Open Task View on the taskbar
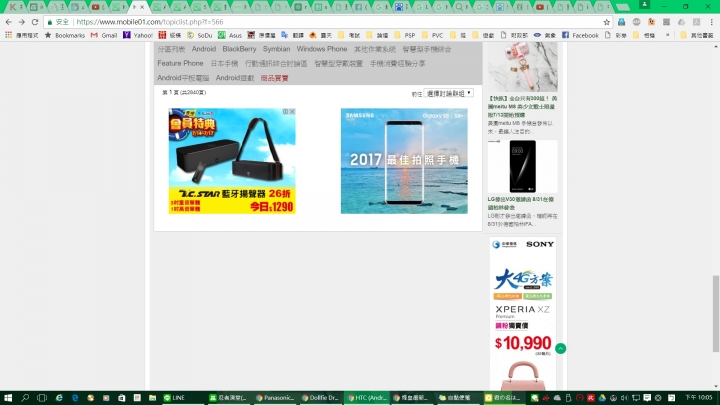This screenshot has height=405, width=720. [x=42, y=398]
